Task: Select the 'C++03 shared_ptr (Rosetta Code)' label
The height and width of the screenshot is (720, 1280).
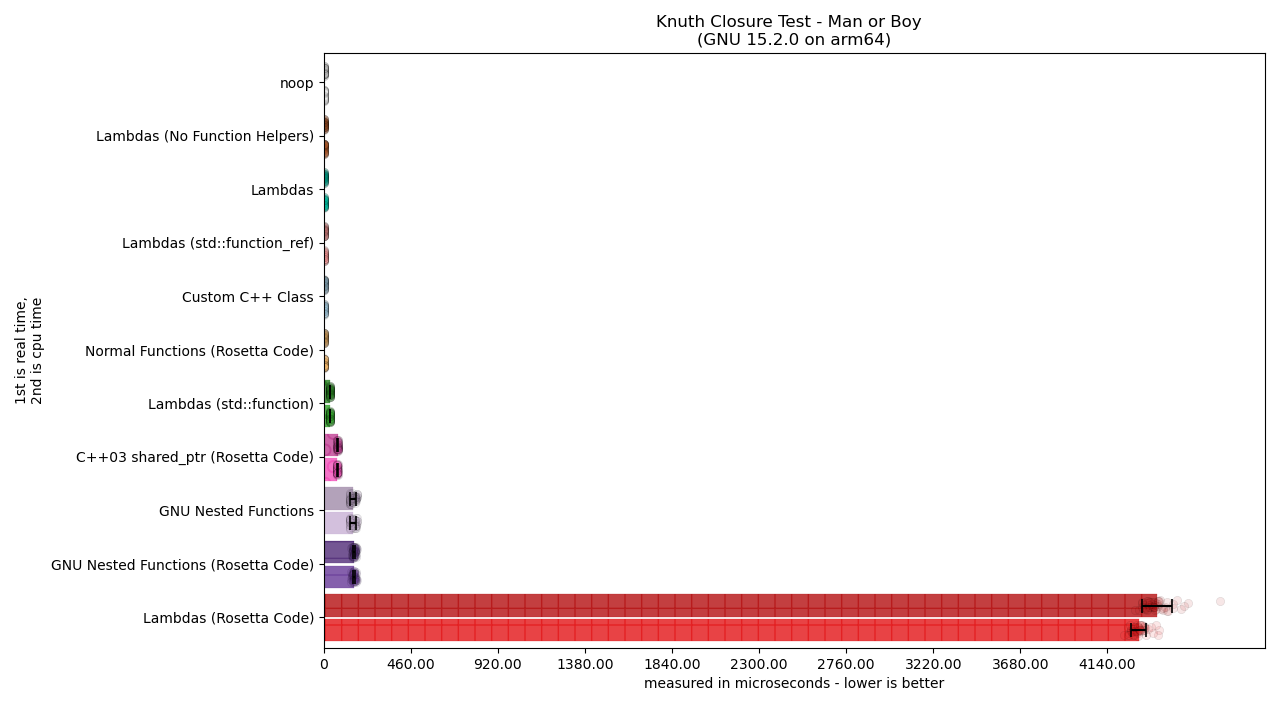Action: [x=195, y=457]
